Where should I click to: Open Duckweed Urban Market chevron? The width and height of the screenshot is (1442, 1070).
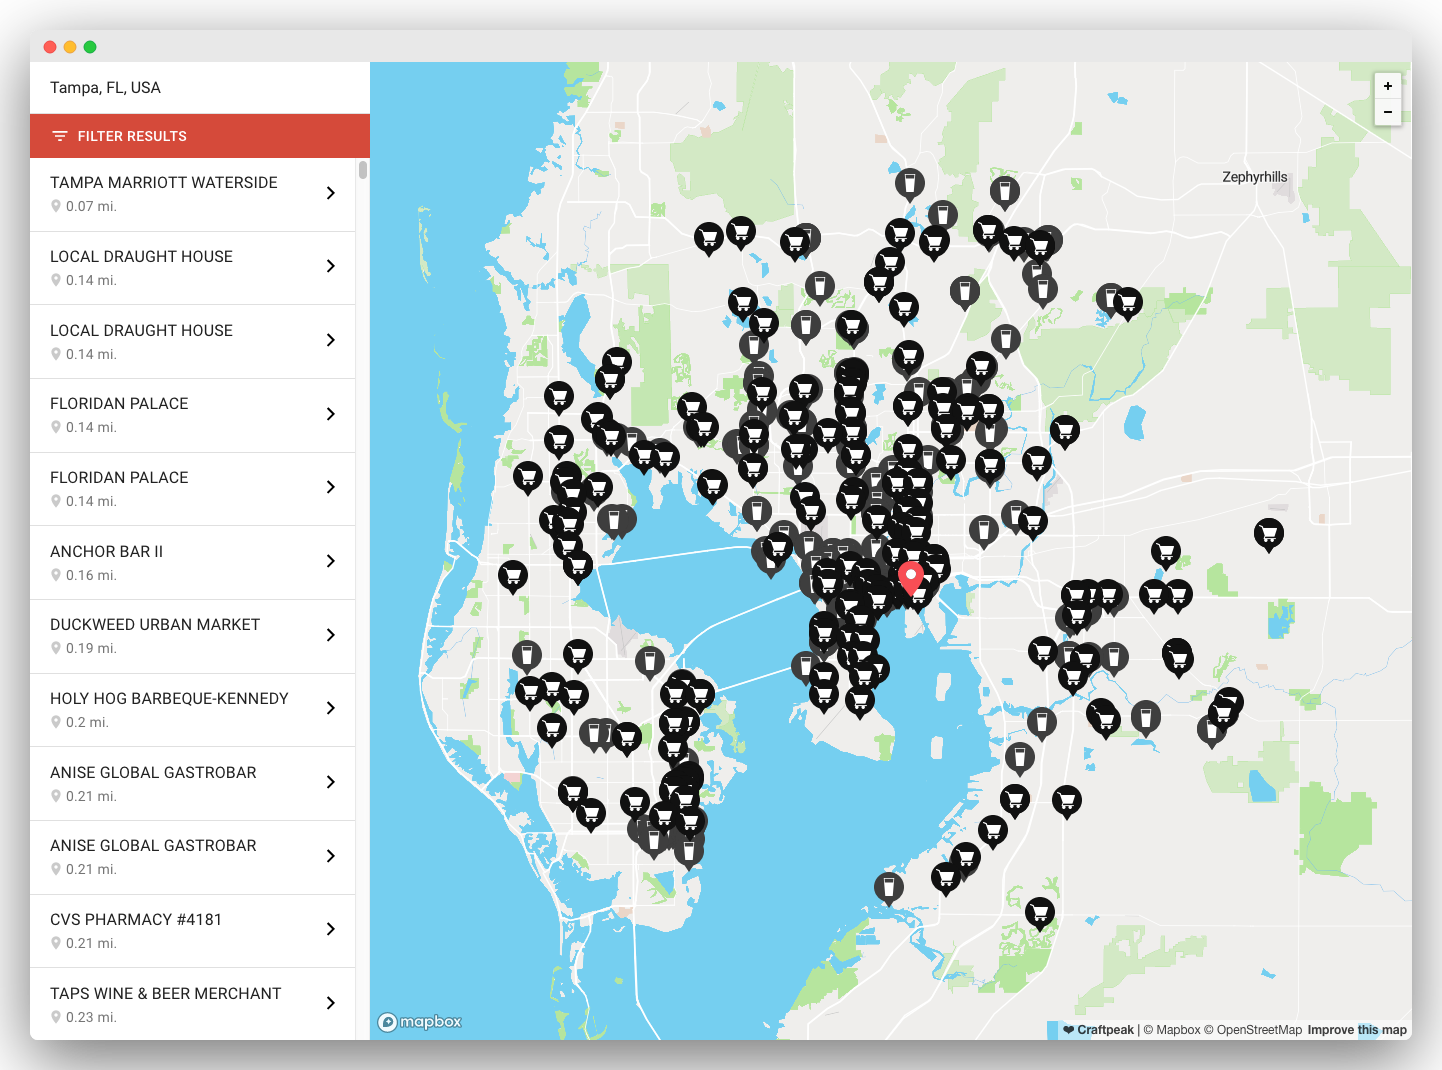pos(330,635)
